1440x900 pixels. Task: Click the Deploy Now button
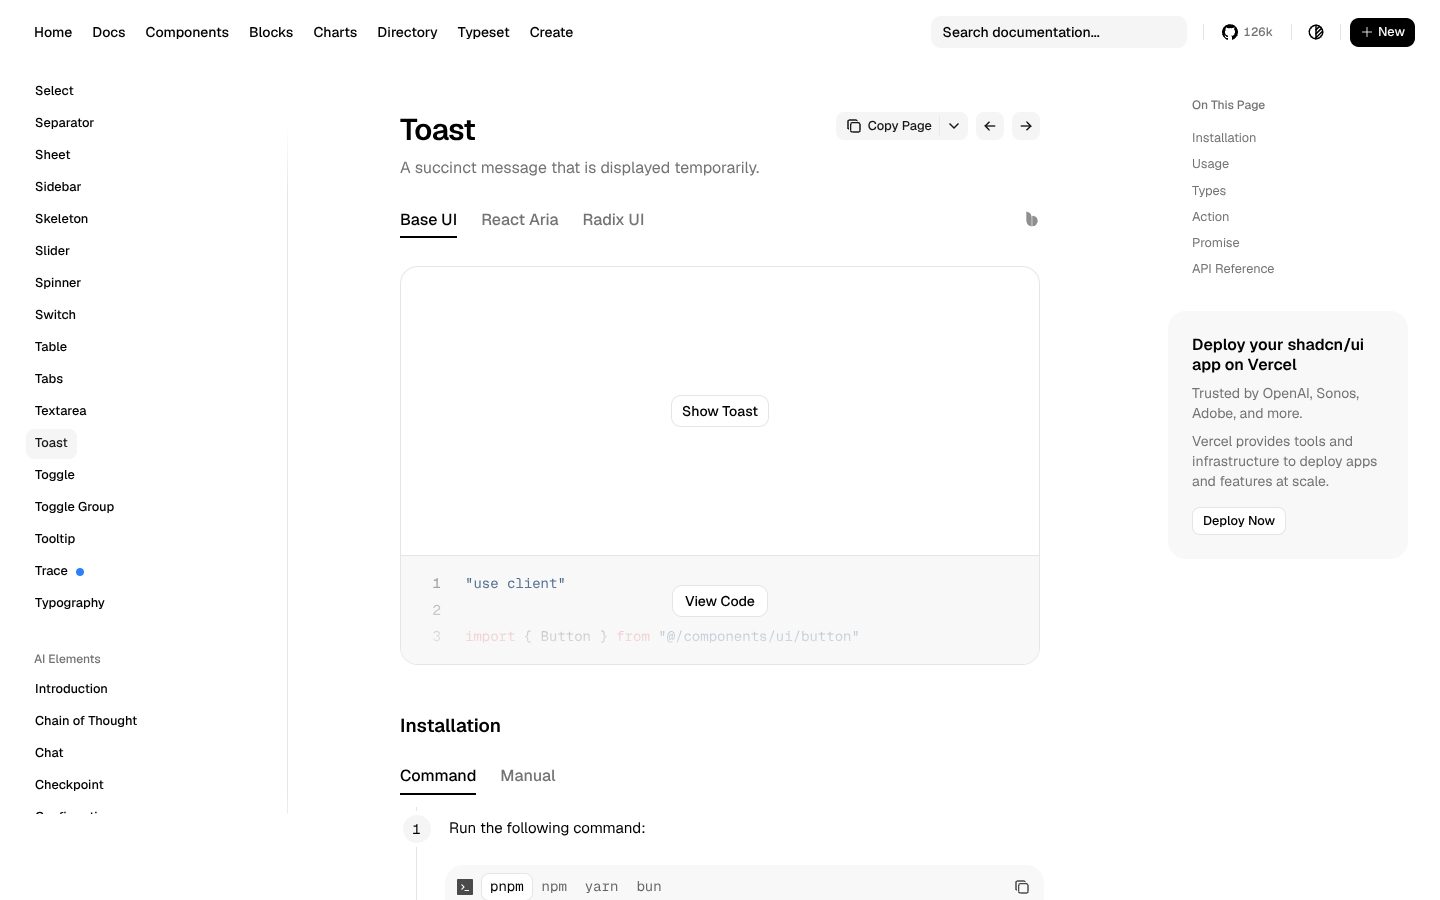[1239, 521]
